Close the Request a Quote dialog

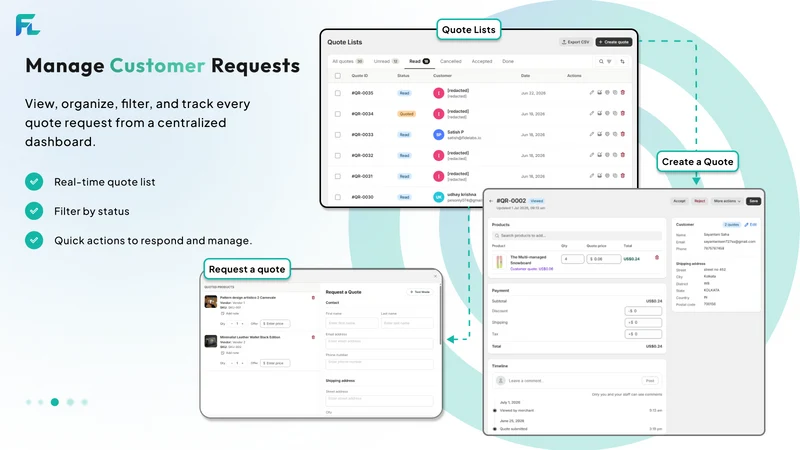point(435,277)
